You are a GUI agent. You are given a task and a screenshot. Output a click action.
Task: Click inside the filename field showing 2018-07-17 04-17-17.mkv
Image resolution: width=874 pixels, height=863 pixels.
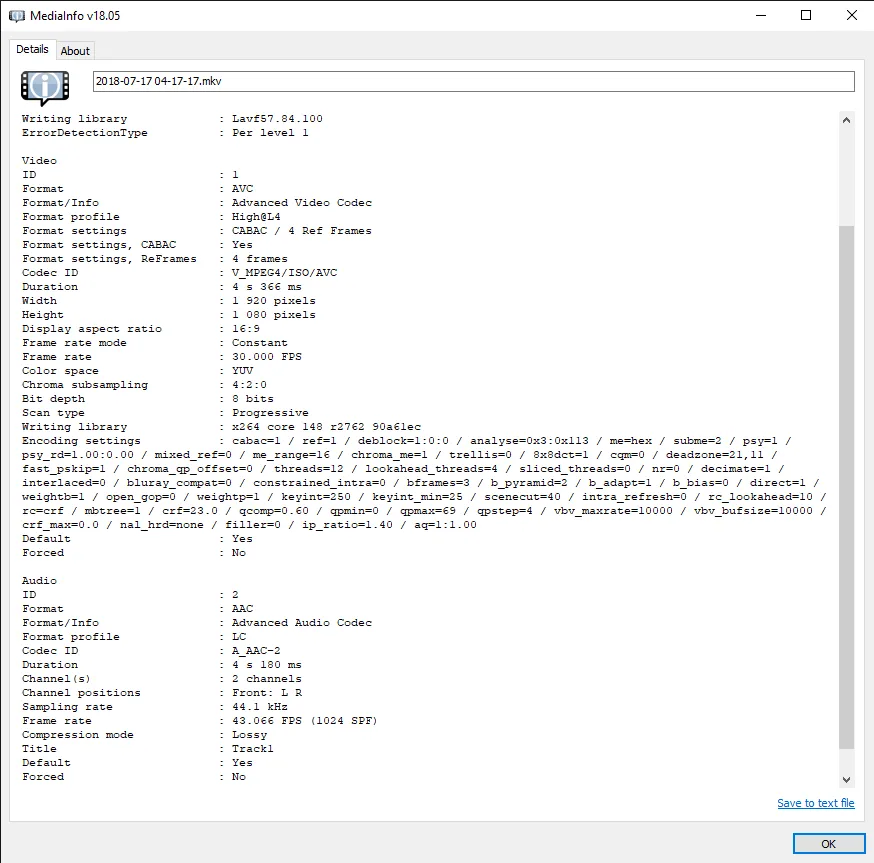click(x=400, y=81)
